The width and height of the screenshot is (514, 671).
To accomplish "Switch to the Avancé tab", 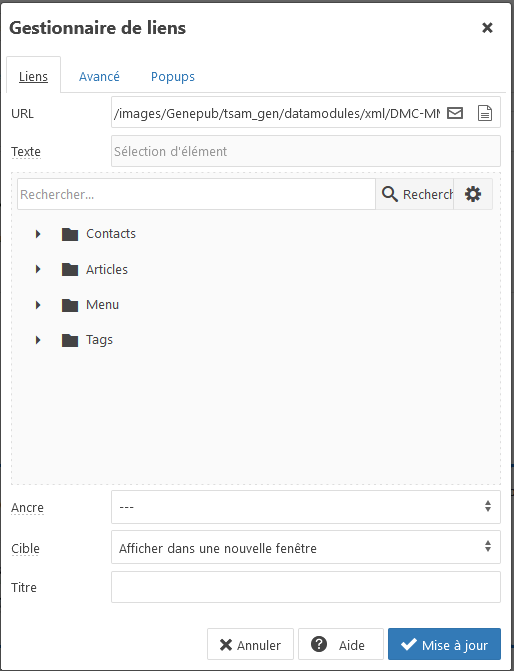I will (x=99, y=77).
